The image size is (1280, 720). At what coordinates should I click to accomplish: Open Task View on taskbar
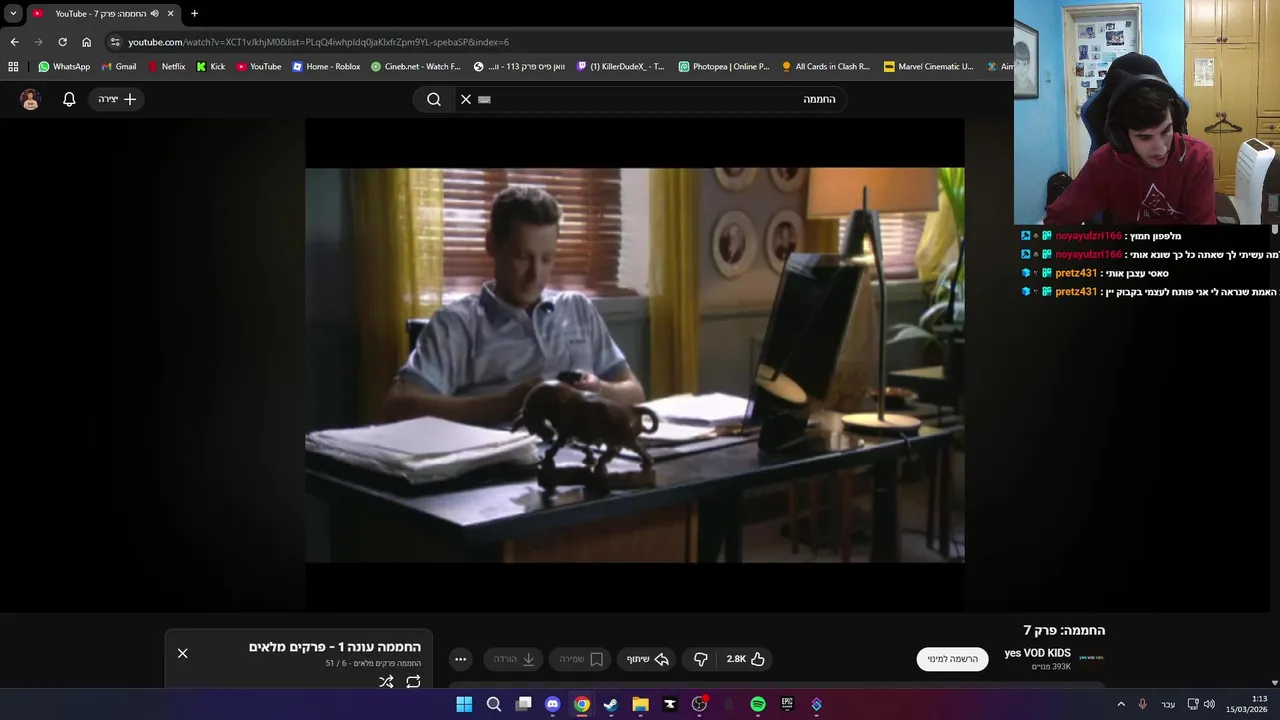click(523, 704)
